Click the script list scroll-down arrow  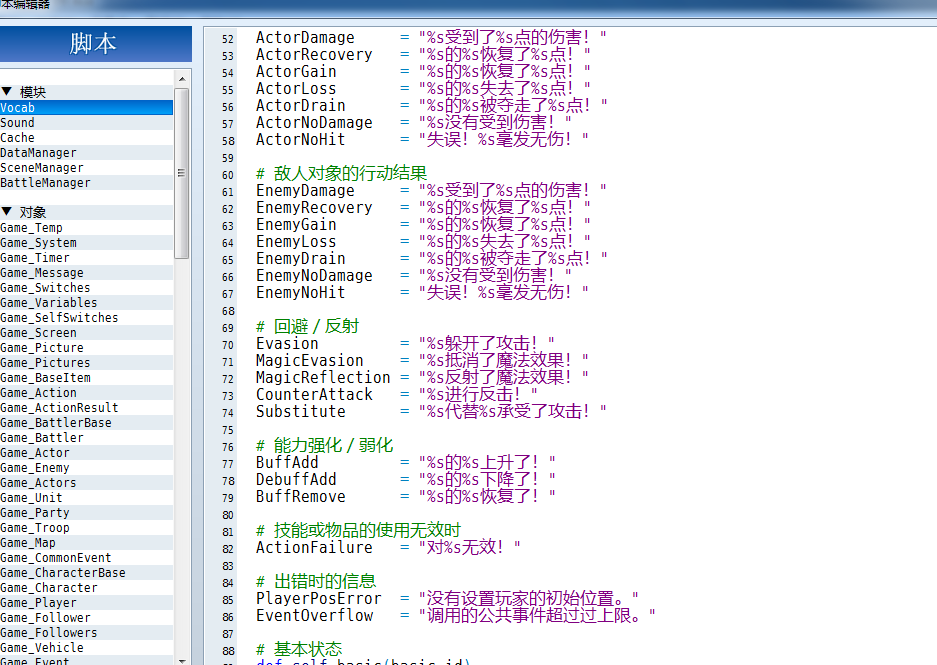click(x=182, y=660)
